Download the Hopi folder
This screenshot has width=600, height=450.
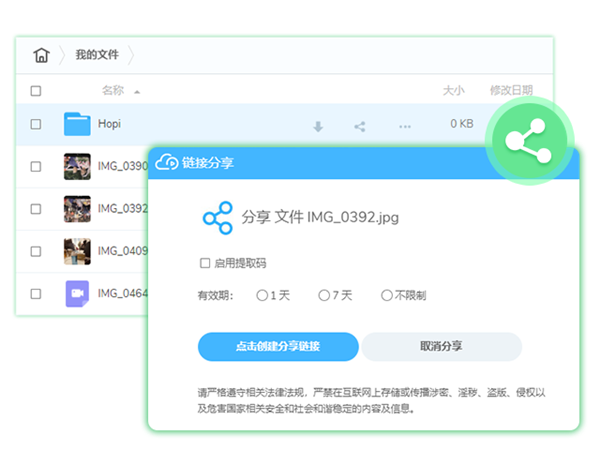point(318,126)
